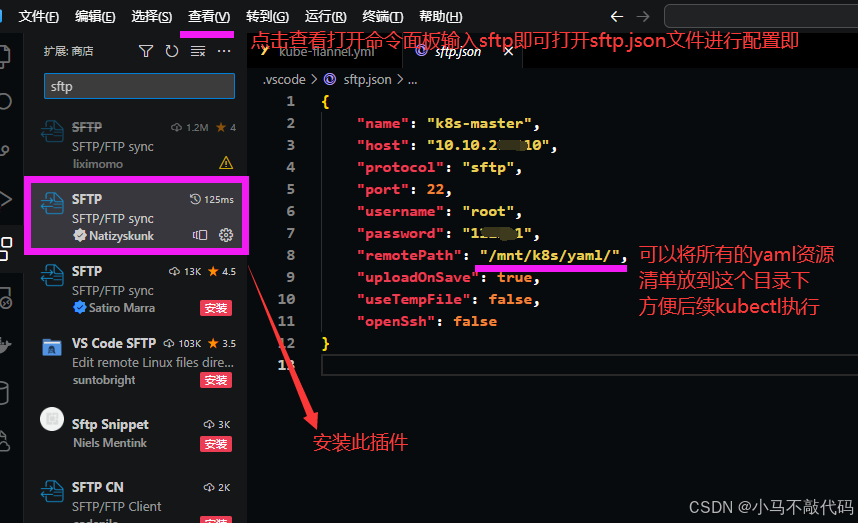Click the breadcrumb ellipsis item
The height and width of the screenshot is (523, 858).
coord(413,80)
